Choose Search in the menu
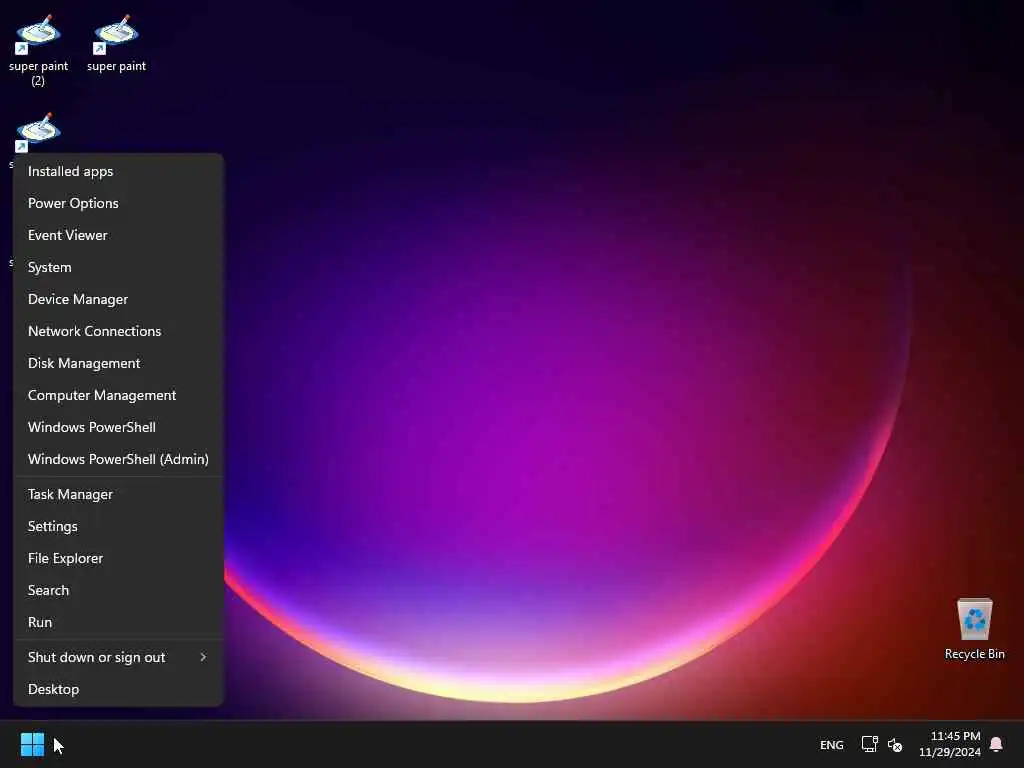1024x768 pixels. (x=118, y=590)
